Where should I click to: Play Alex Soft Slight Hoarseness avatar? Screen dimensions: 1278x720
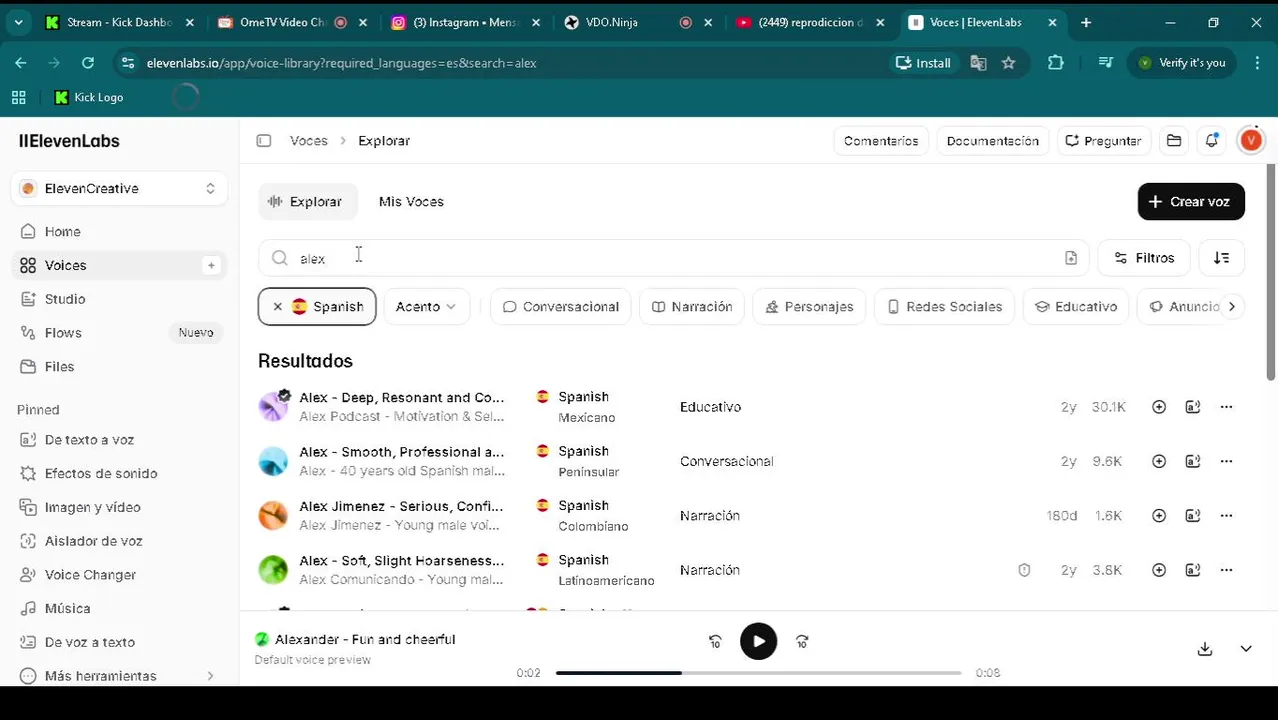coord(273,570)
